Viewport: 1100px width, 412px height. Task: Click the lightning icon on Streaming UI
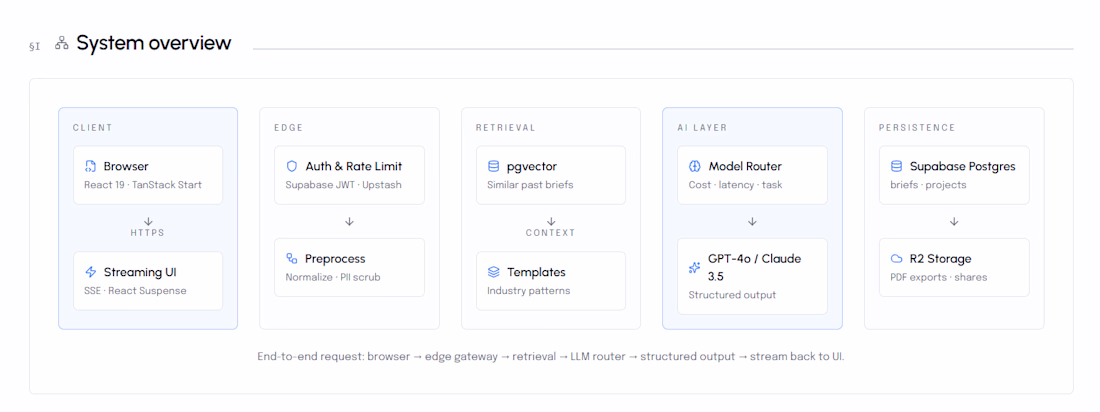point(90,272)
